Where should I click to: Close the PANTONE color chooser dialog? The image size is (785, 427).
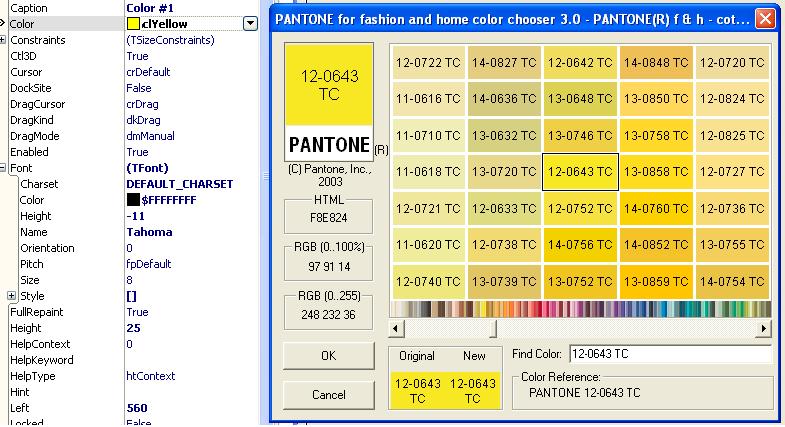pos(765,19)
